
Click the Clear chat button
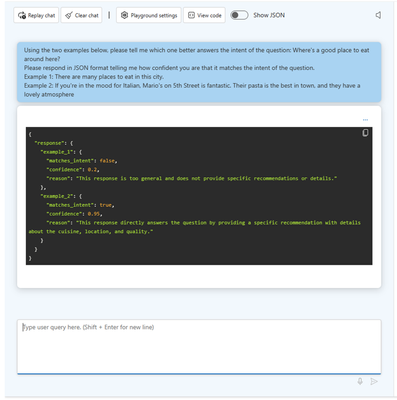click(x=82, y=15)
